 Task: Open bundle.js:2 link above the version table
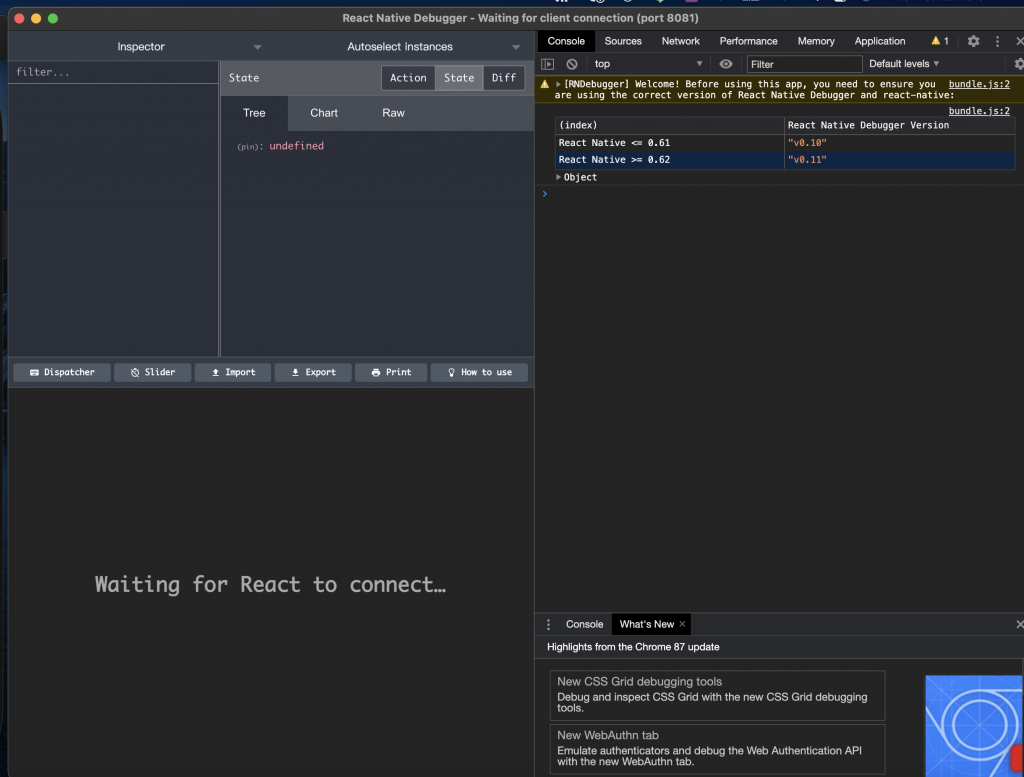[979, 111]
